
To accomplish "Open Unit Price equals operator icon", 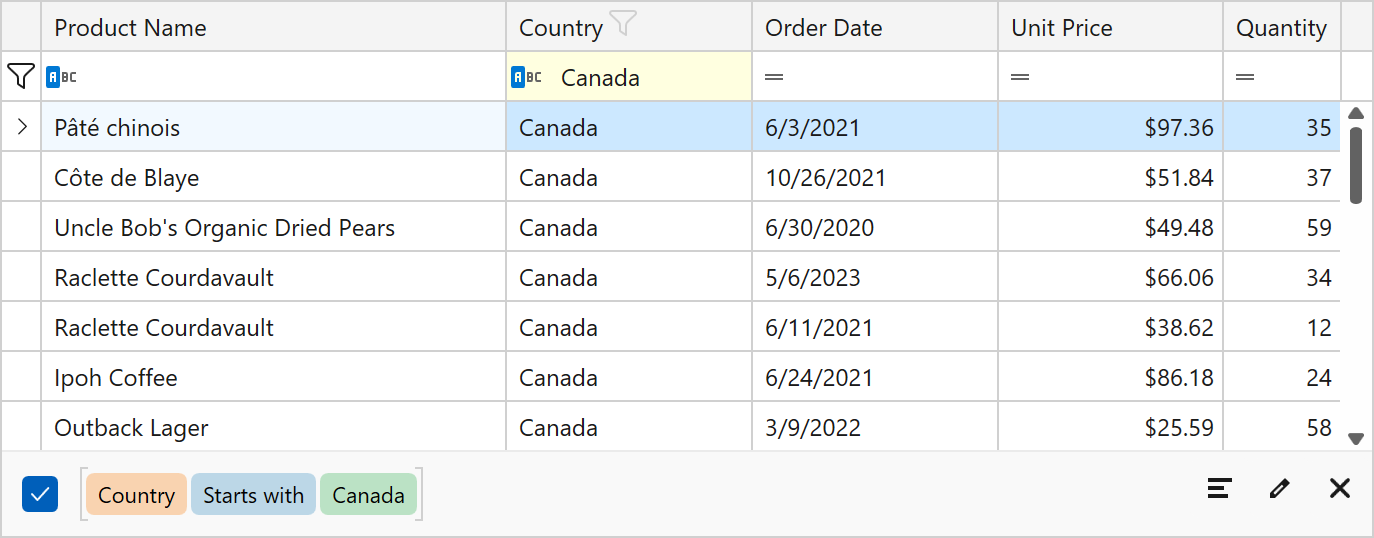I will (1020, 77).
